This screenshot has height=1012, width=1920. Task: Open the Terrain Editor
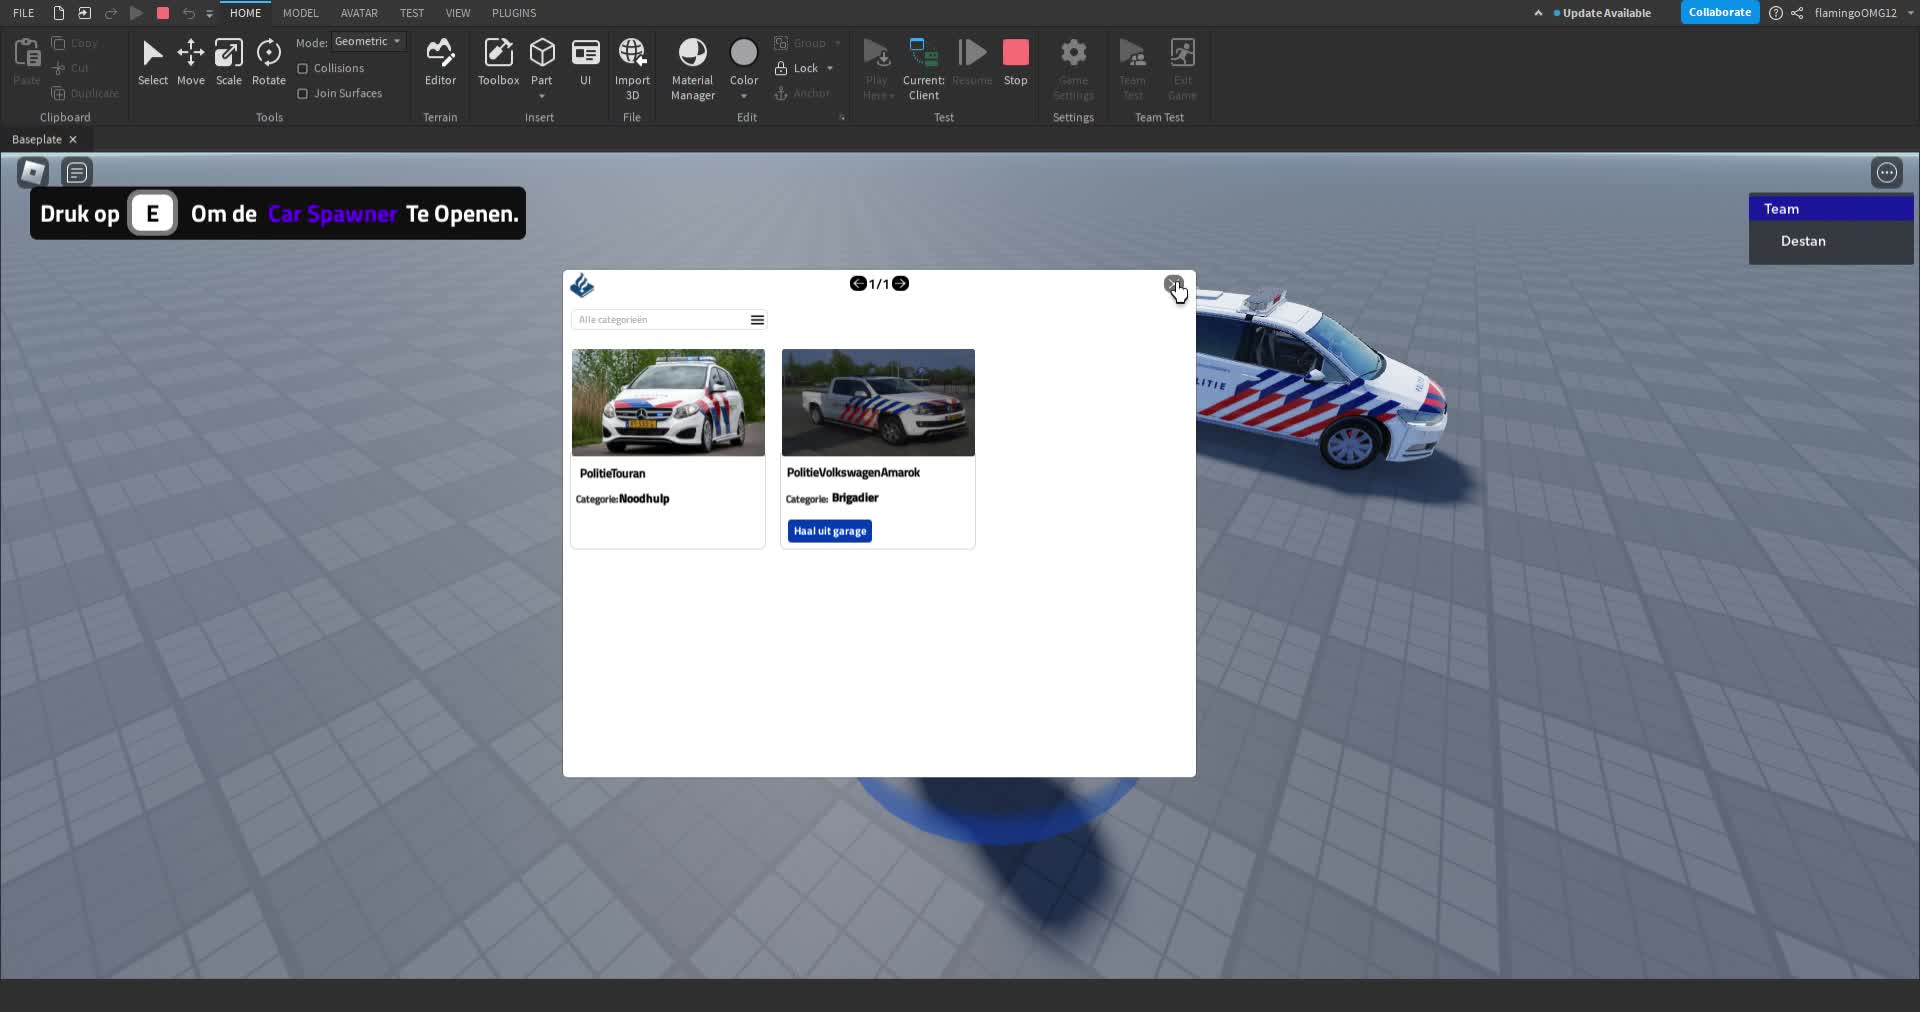tap(440, 62)
